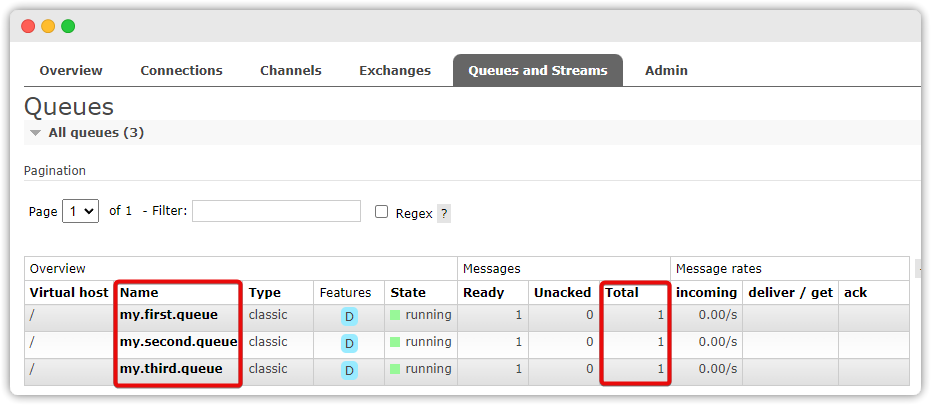
Task: Click the green running indicator of my.first.queue
Action: [395, 315]
